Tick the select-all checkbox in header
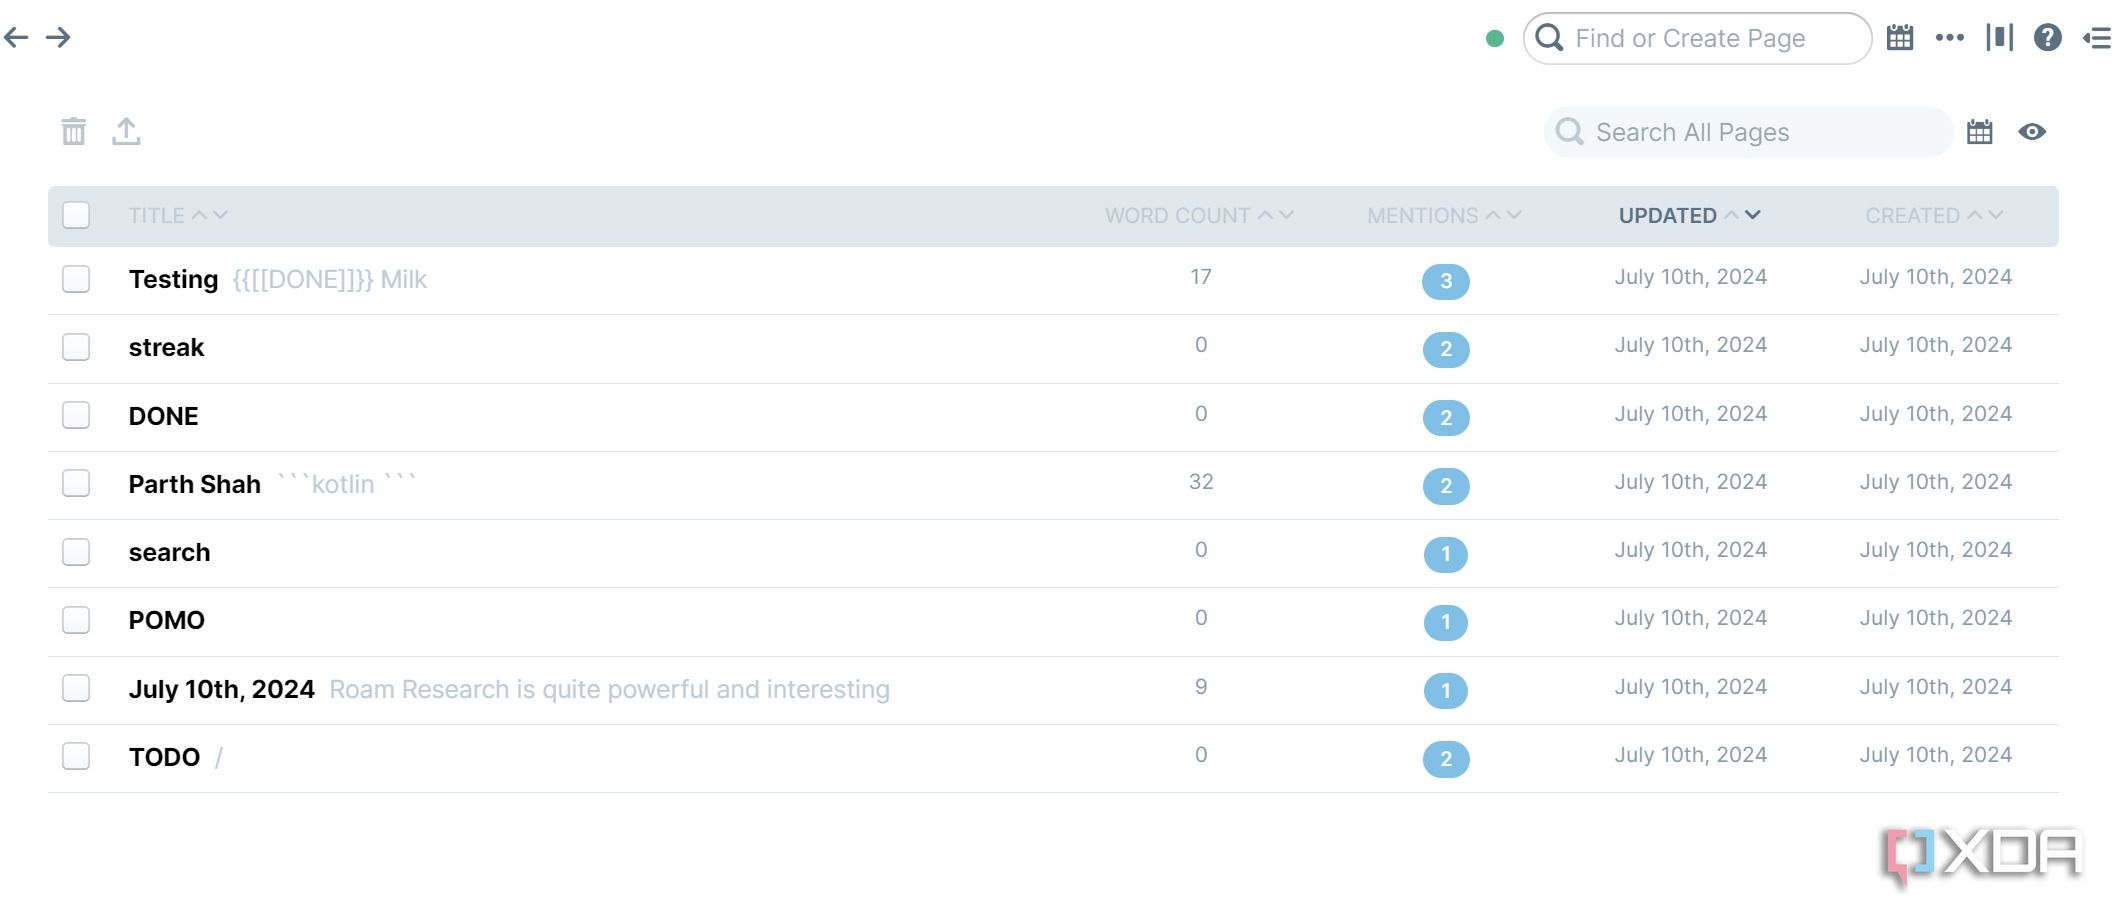2117x924 pixels. [76, 215]
